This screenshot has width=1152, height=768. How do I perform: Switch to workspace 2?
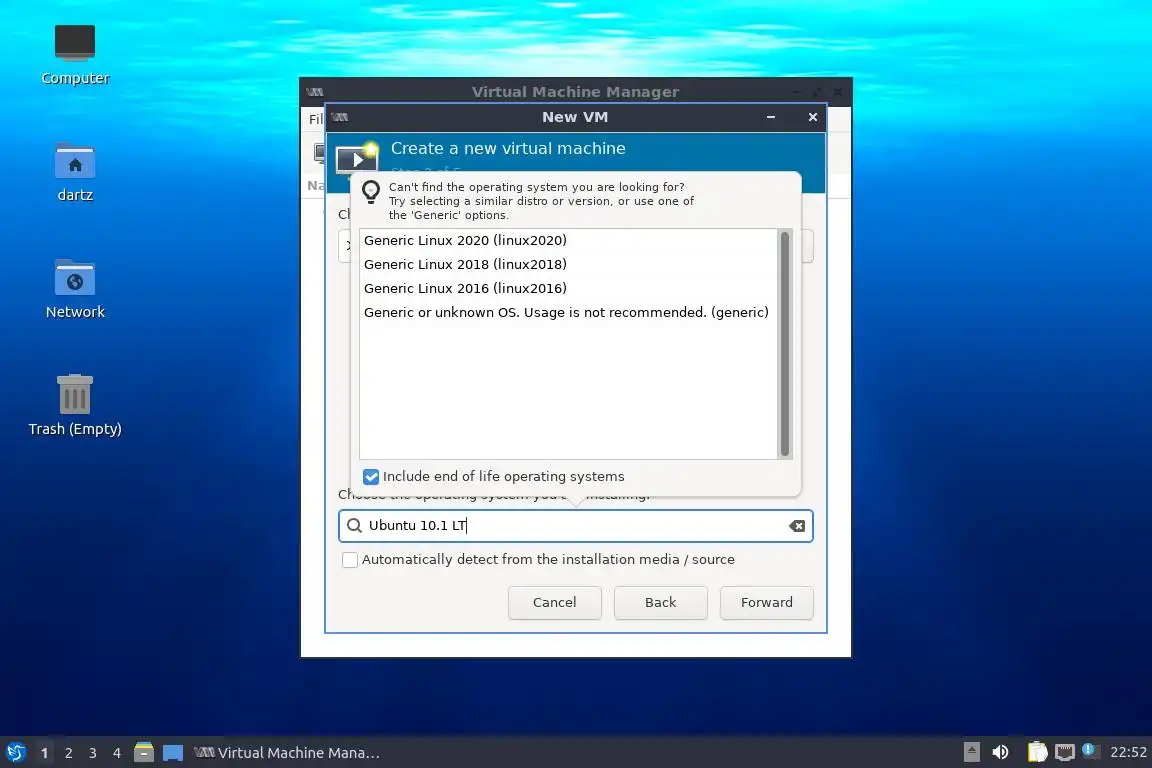tap(68, 753)
